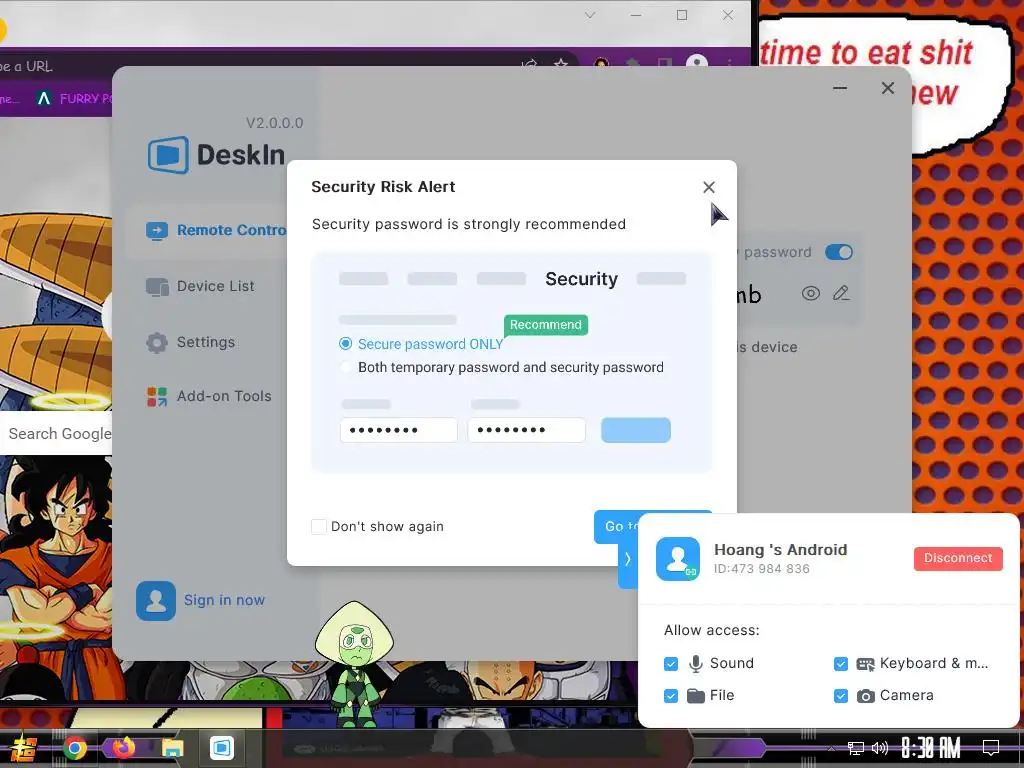The width and height of the screenshot is (1024, 768).
Task: Click the second masked password field
Action: tap(526, 430)
